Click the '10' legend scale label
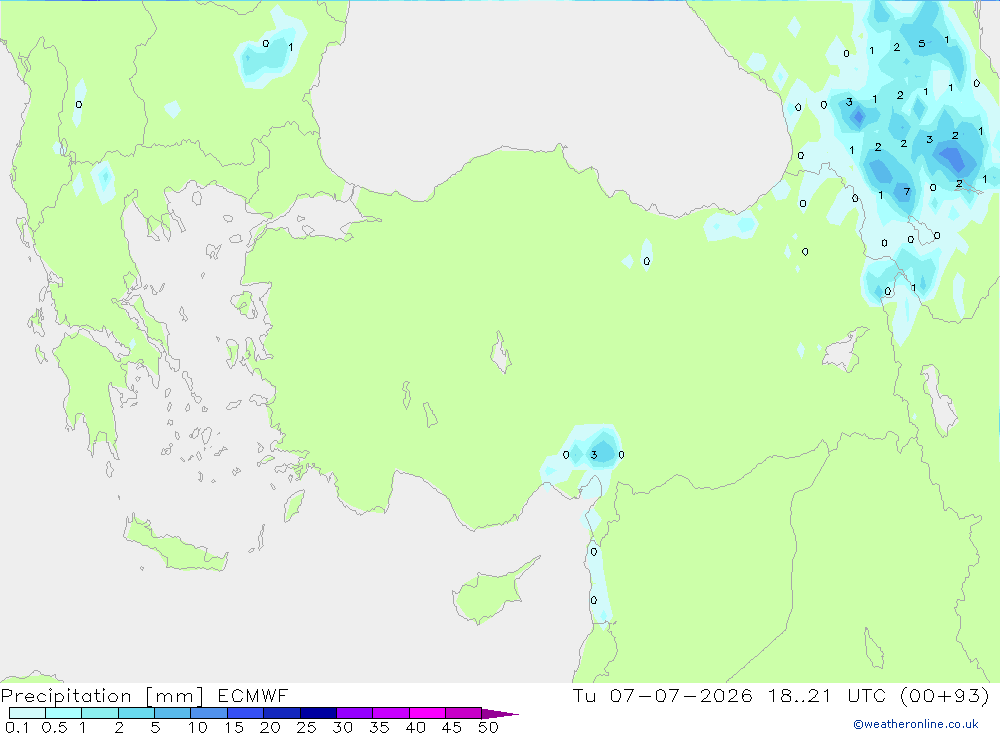The width and height of the screenshot is (1000, 733). pyautogui.click(x=198, y=727)
